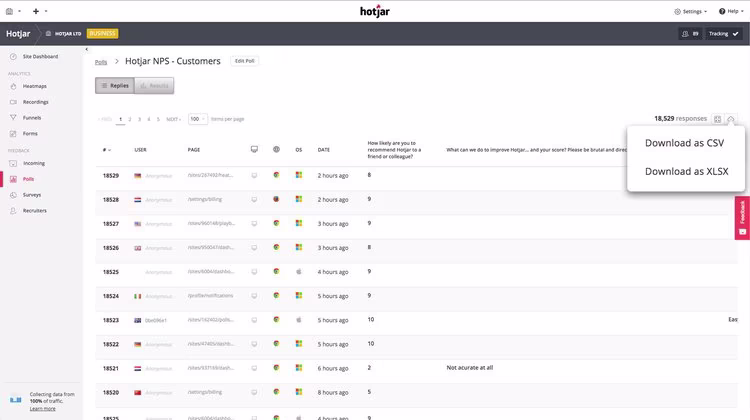Collapse the sidebar with the arrow

click(87, 49)
